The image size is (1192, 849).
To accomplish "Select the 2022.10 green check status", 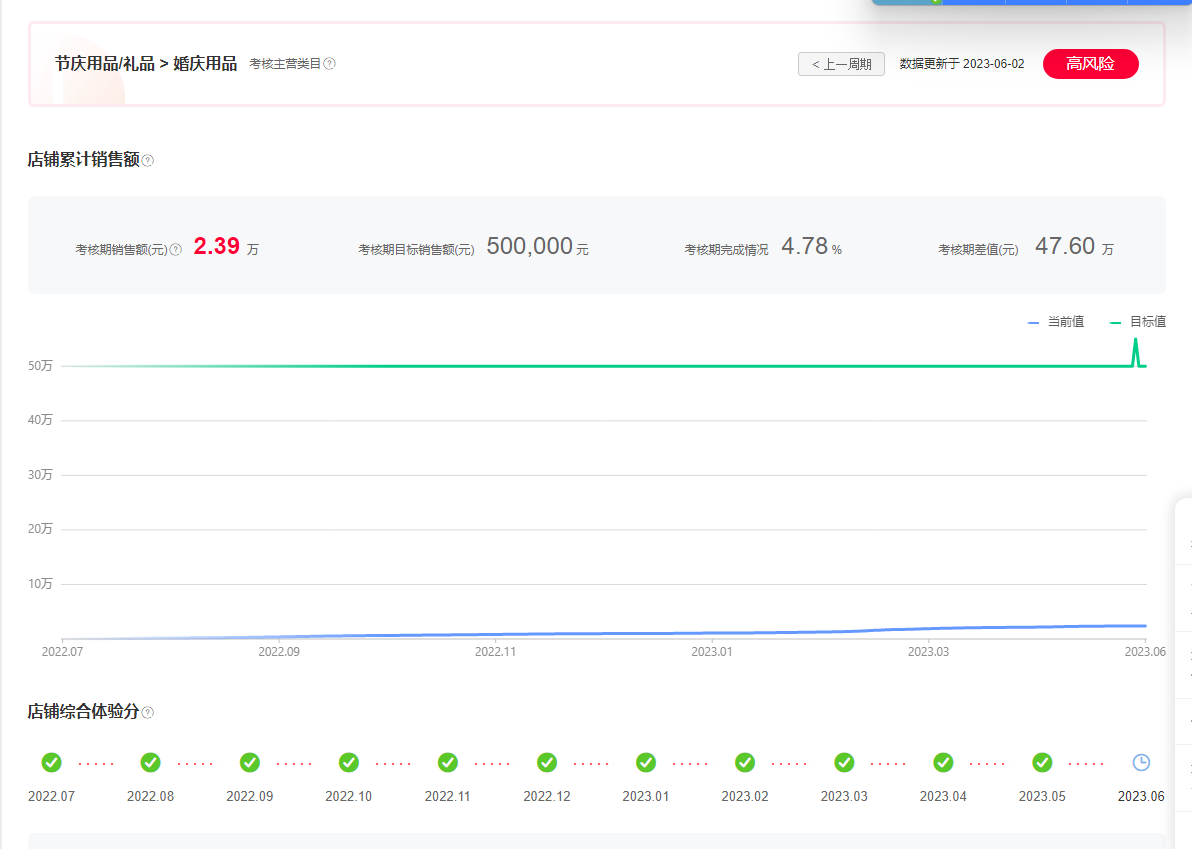I will coord(349,762).
